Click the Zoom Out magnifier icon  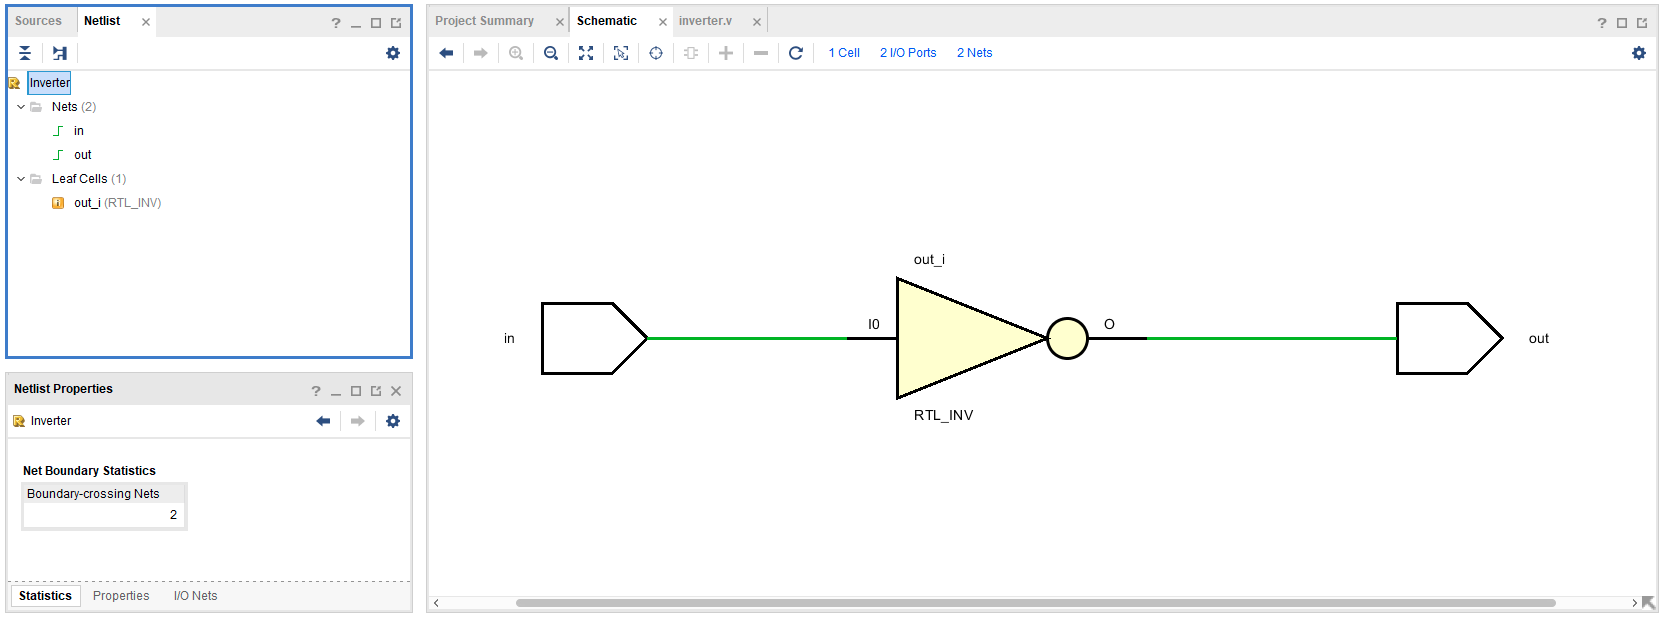[x=551, y=53]
